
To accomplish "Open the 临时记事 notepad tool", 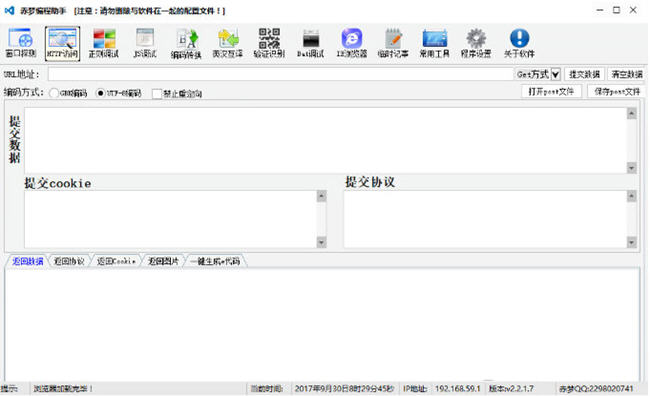I will pos(393,43).
